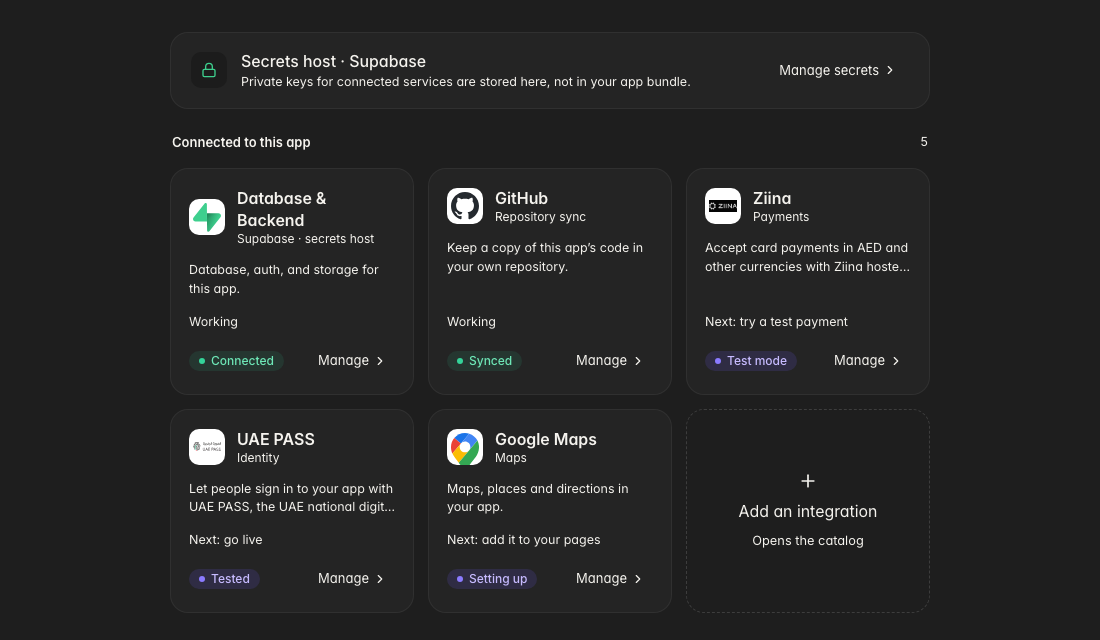The width and height of the screenshot is (1100, 640).
Task: Click 'Supabase · secrets host' subtitle
Action: pos(305,239)
